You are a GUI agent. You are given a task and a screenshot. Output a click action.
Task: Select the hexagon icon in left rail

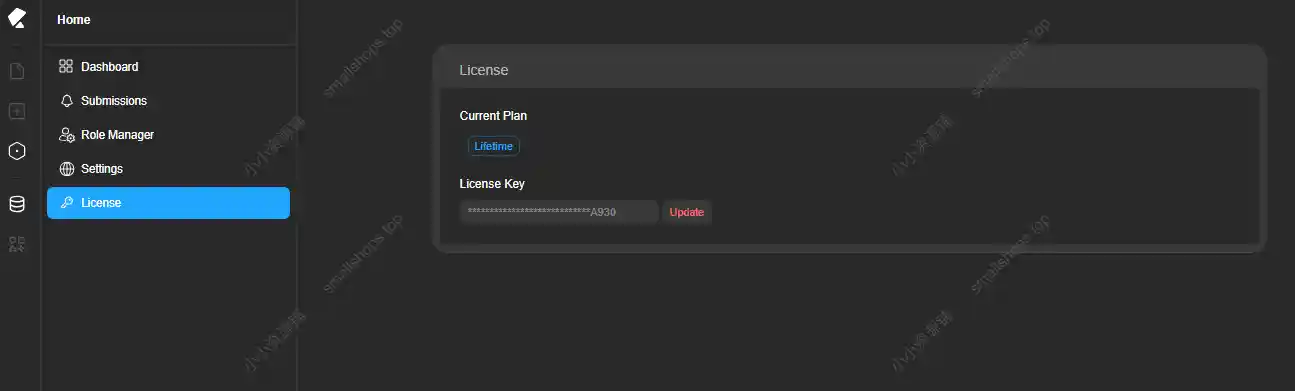pyautogui.click(x=16, y=151)
